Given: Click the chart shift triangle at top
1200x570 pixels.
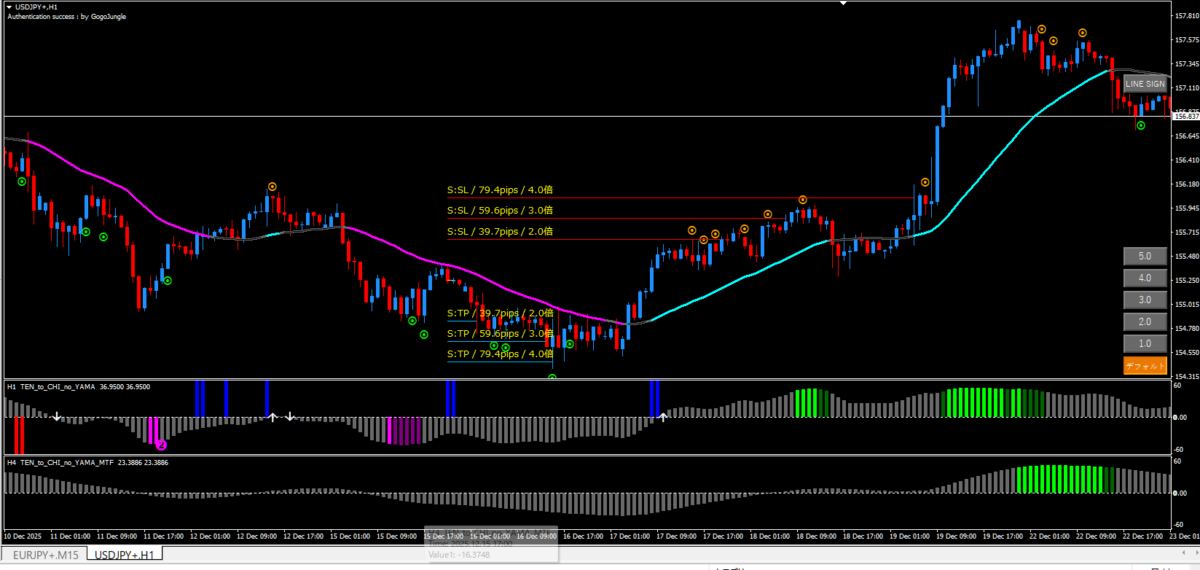Looking at the screenshot, I should pyautogui.click(x=845, y=4).
